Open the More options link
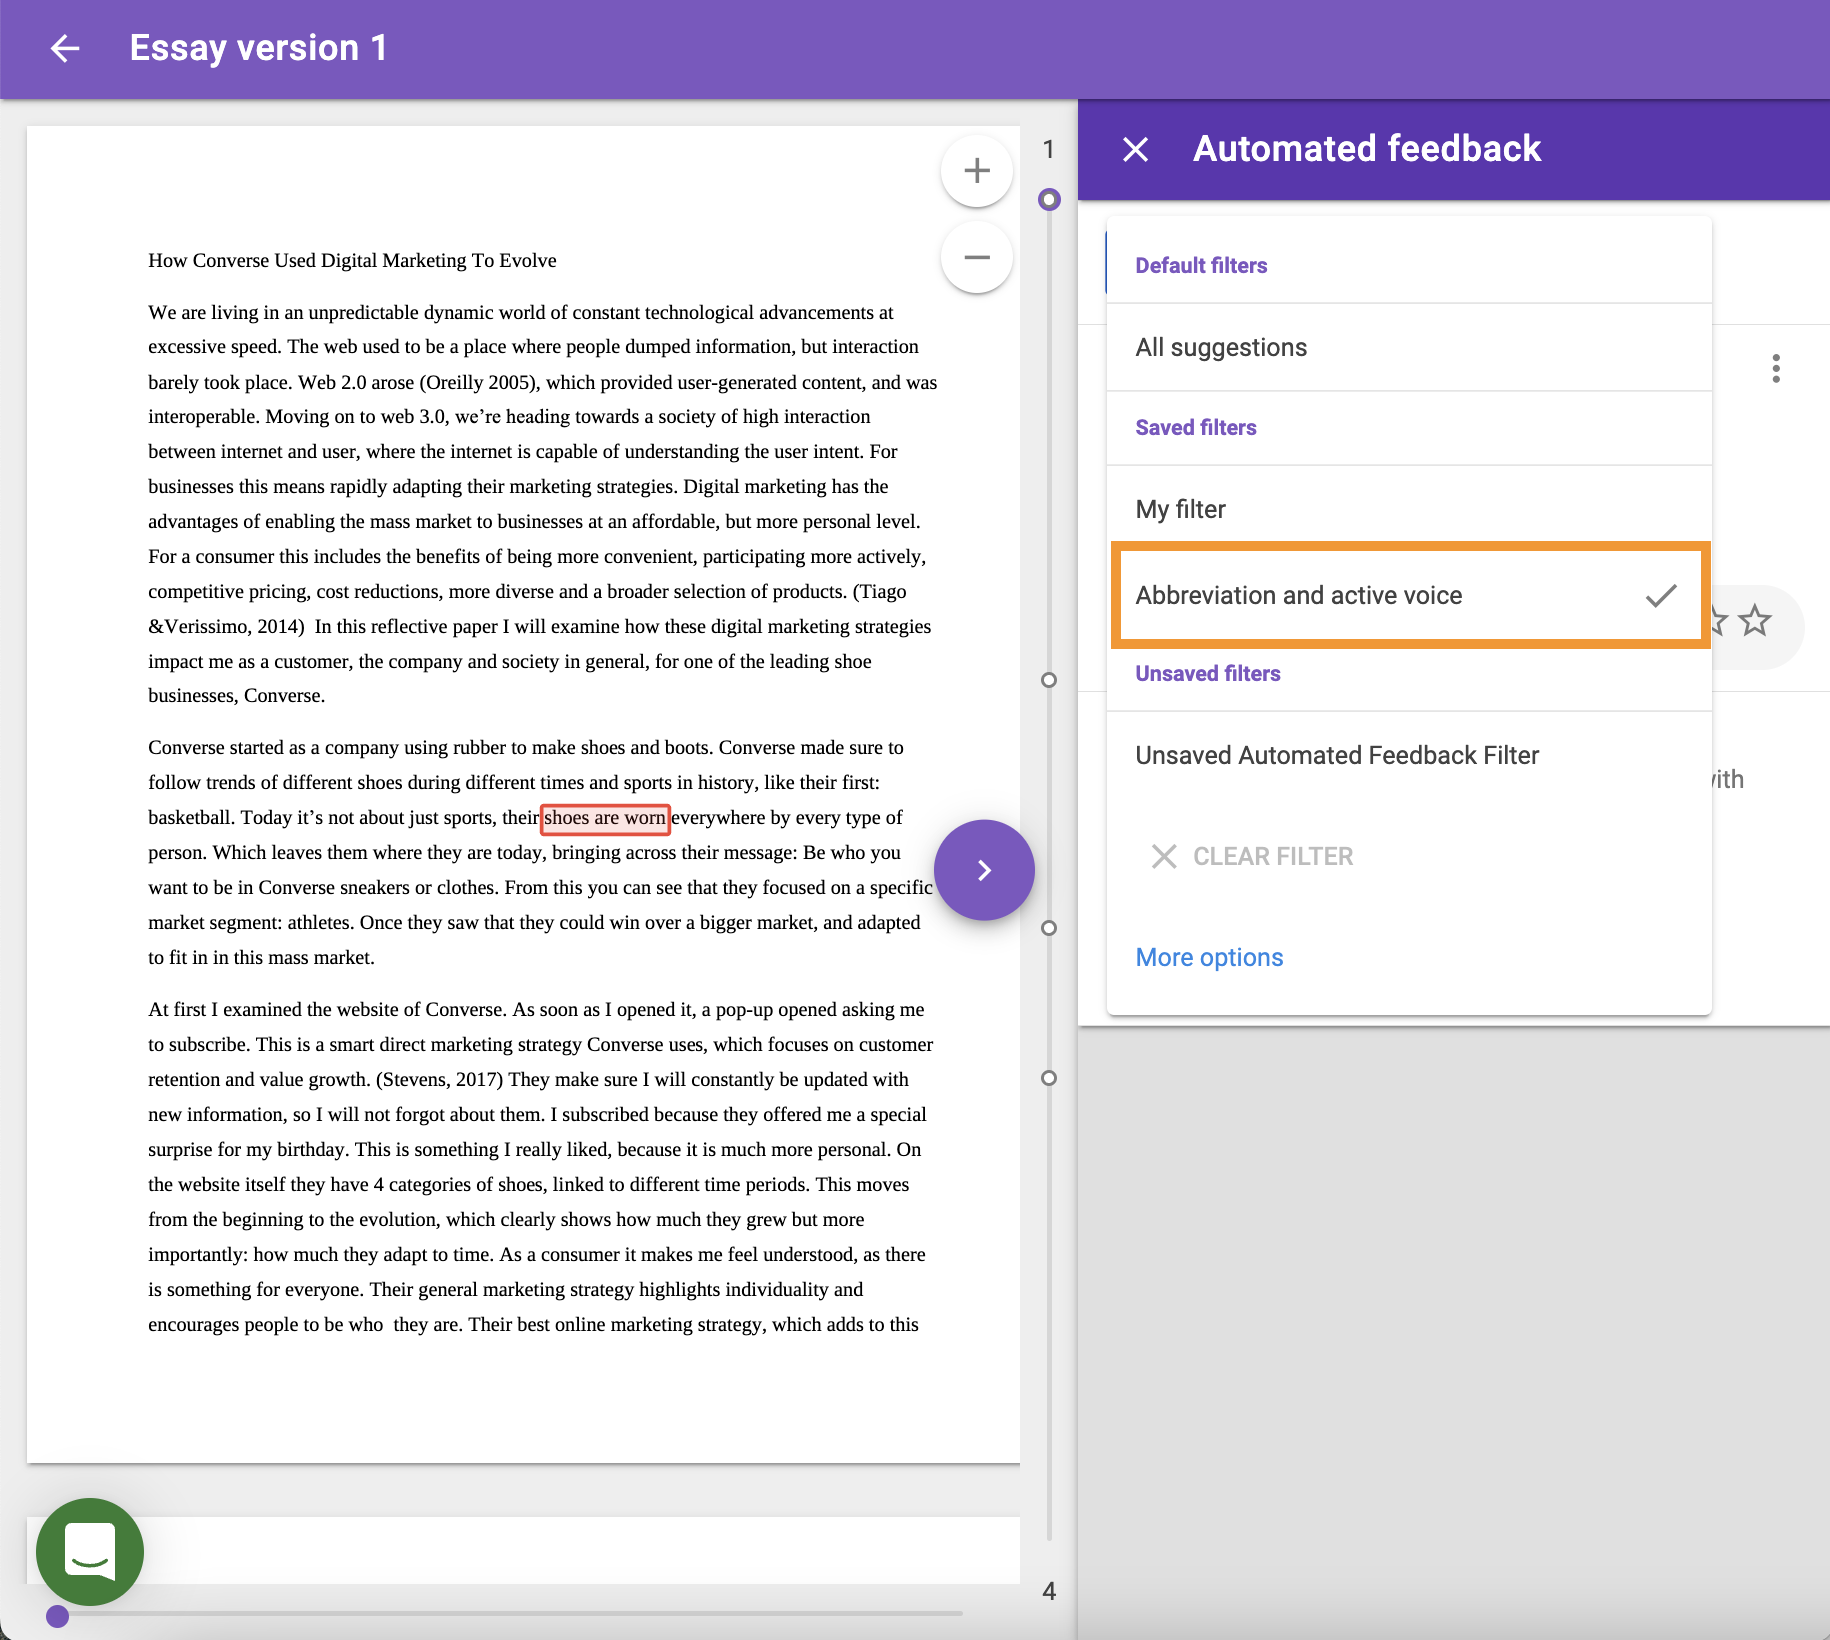Viewport: 1830px width, 1640px height. pos(1209,957)
